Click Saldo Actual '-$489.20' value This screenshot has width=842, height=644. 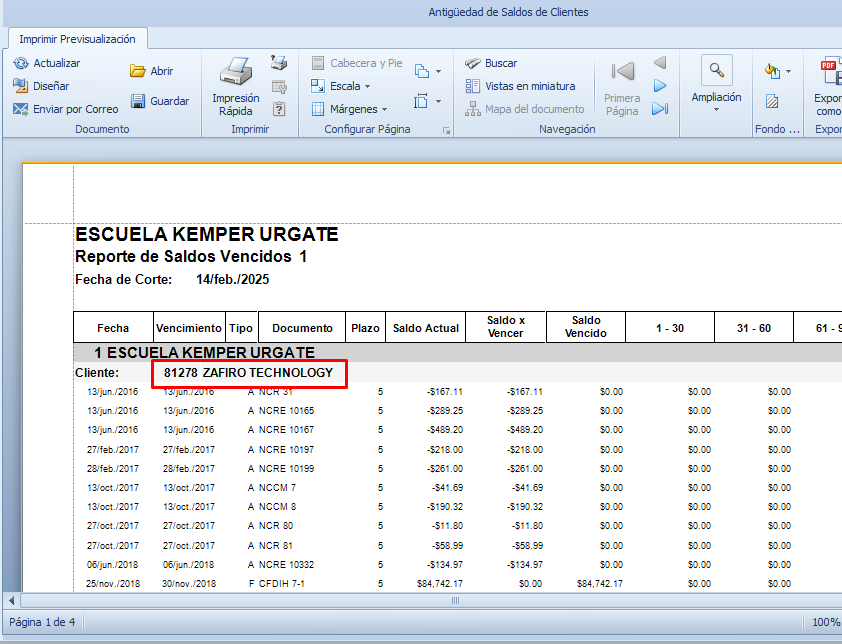pos(445,430)
